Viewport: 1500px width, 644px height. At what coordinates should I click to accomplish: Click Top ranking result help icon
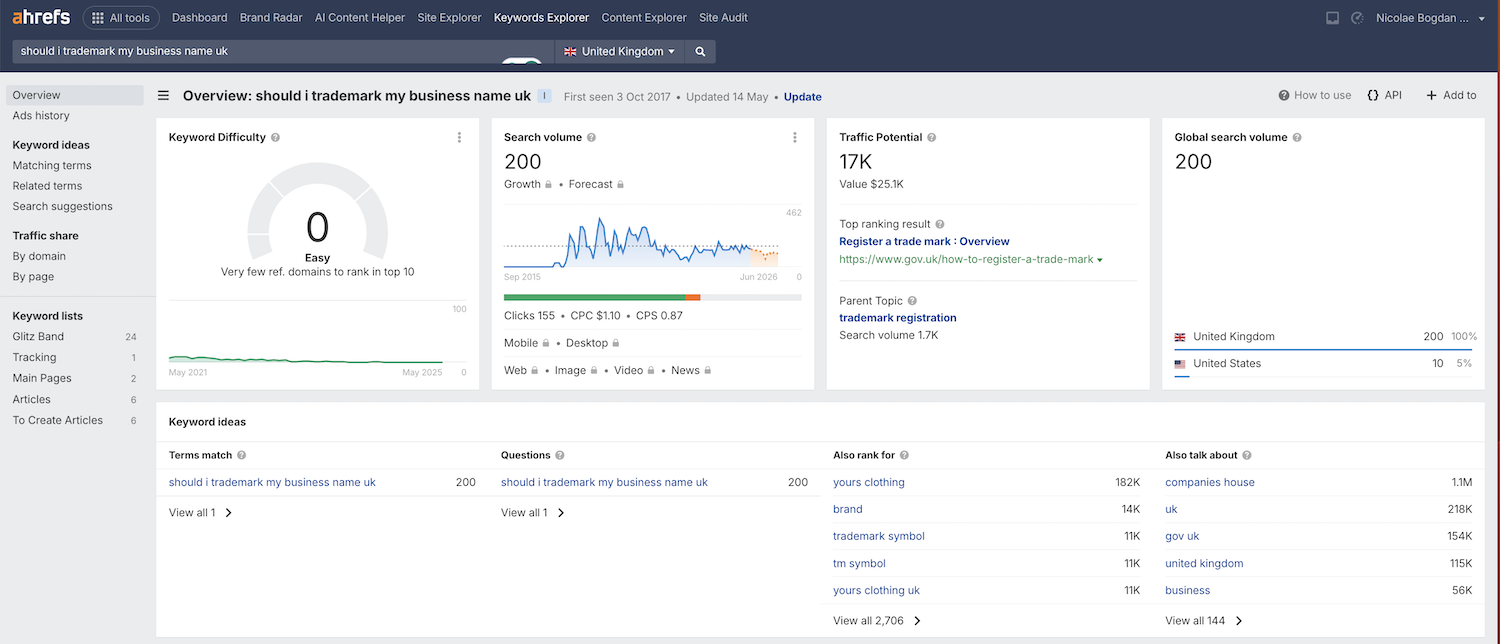click(x=940, y=225)
